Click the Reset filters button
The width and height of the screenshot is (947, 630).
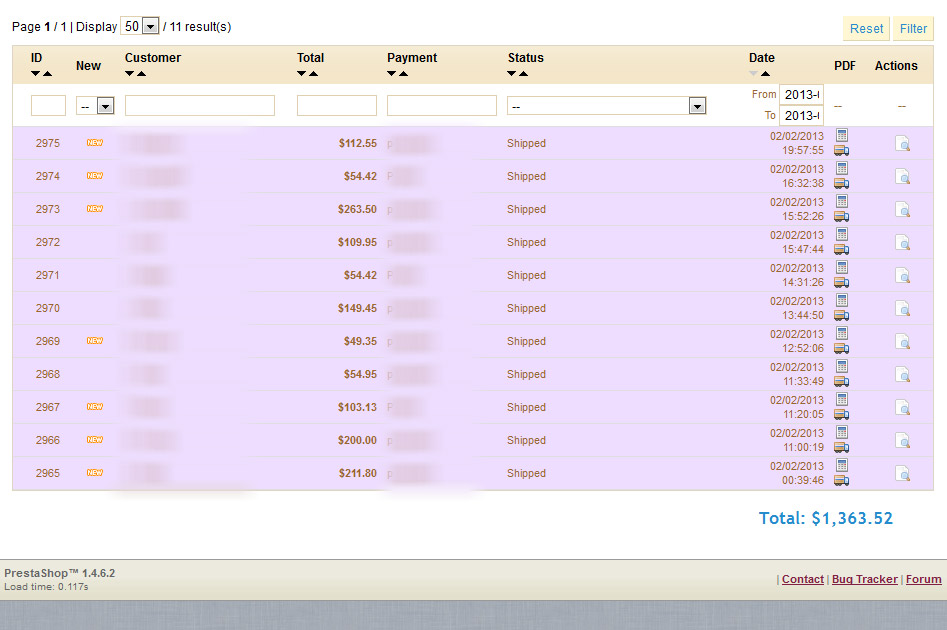tap(866, 28)
